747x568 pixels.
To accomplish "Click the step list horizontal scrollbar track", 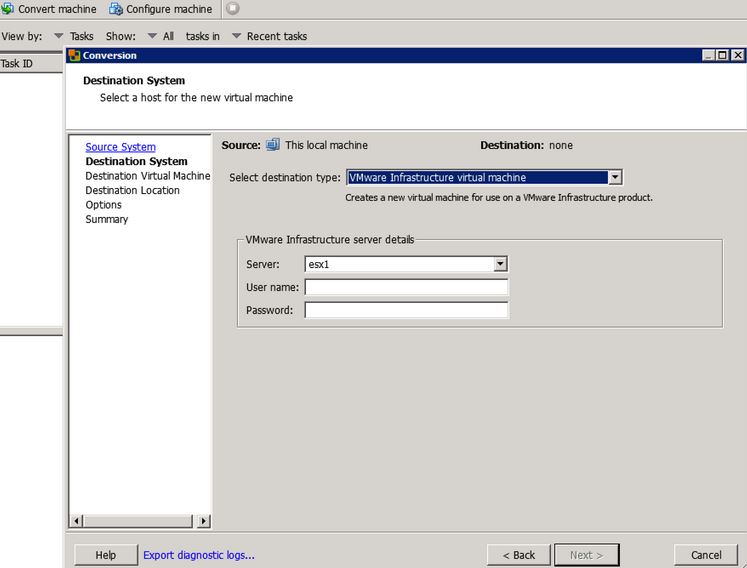I will (140, 521).
